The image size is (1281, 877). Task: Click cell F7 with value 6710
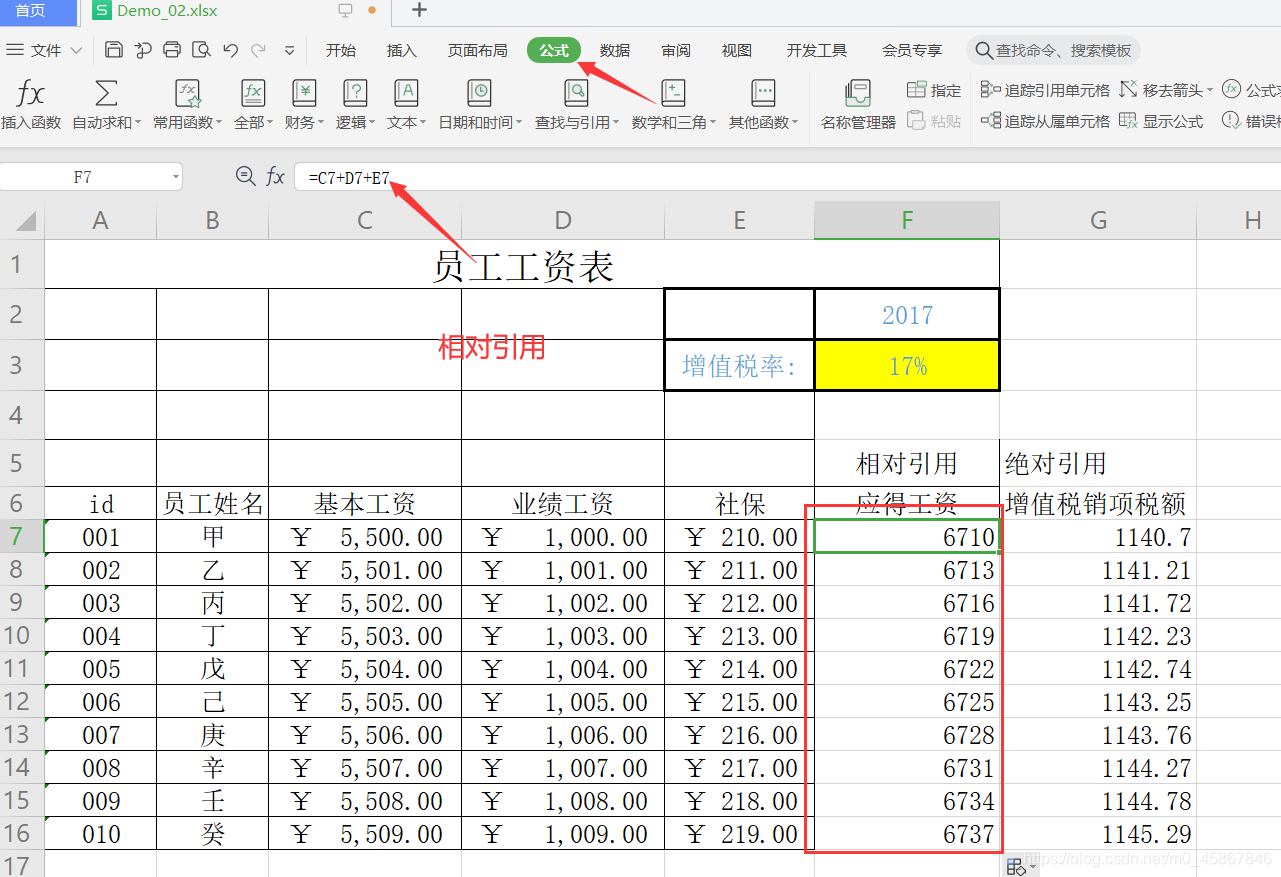tap(907, 537)
